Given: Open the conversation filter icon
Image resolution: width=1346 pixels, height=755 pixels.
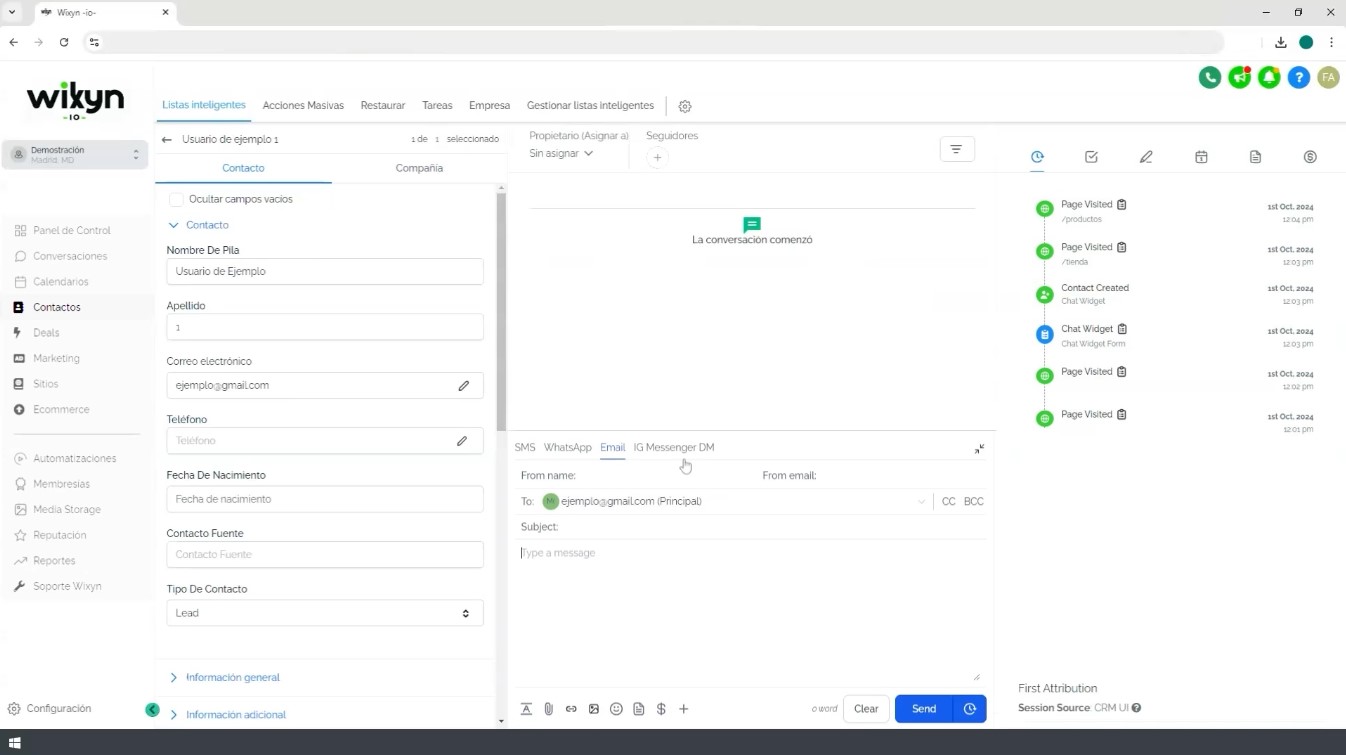Looking at the screenshot, I should point(957,149).
